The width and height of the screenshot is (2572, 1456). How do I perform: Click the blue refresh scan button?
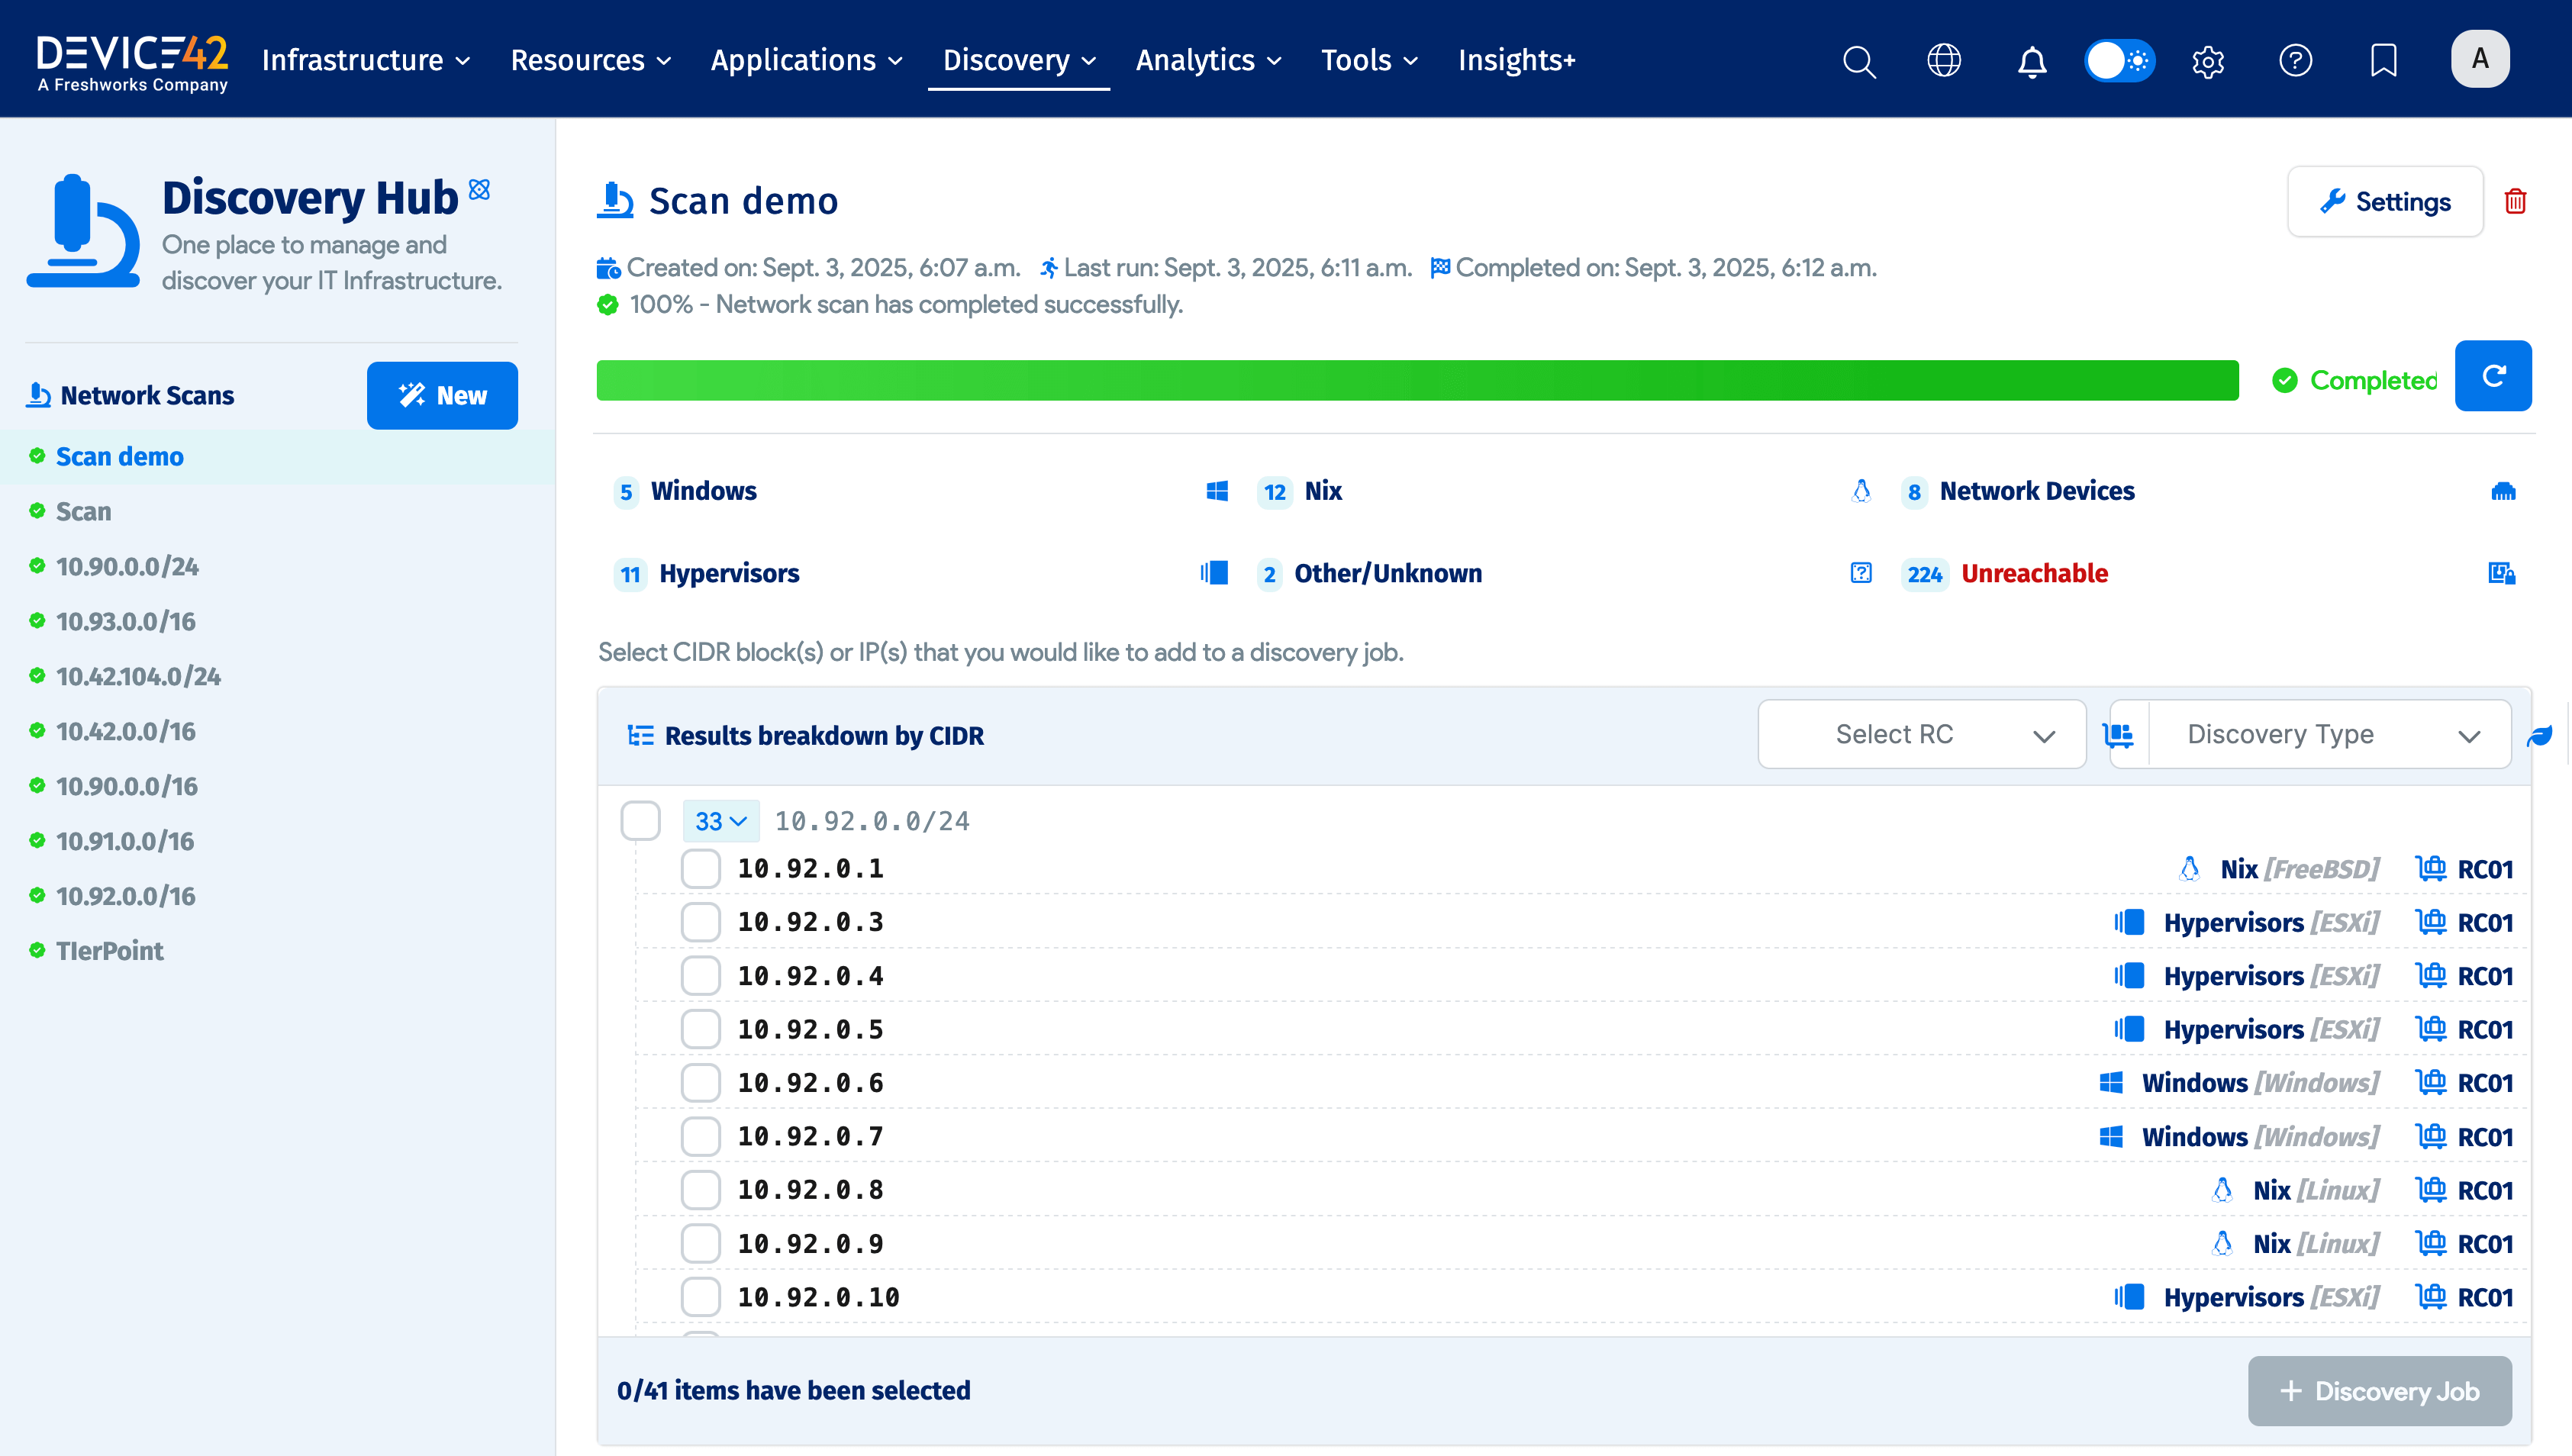tap(2492, 376)
